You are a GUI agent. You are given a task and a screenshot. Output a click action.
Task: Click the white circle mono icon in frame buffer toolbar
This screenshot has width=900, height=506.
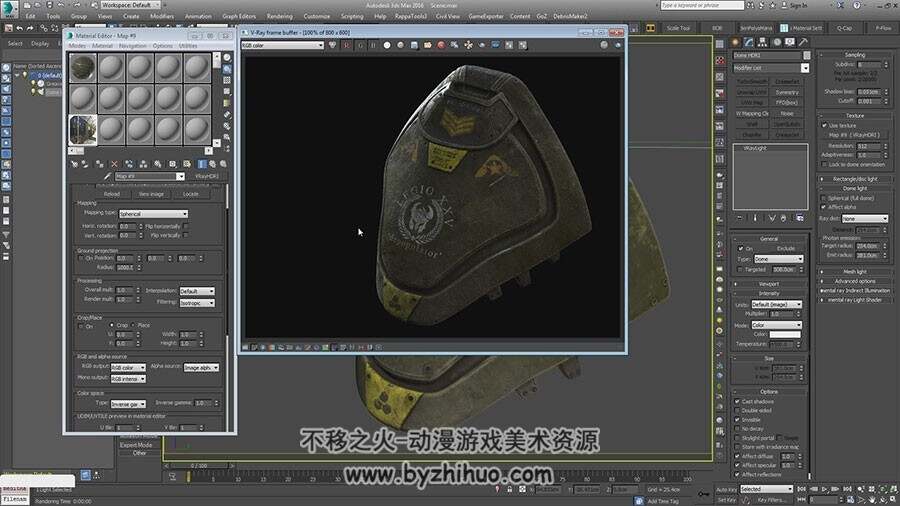(x=387, y=45)
